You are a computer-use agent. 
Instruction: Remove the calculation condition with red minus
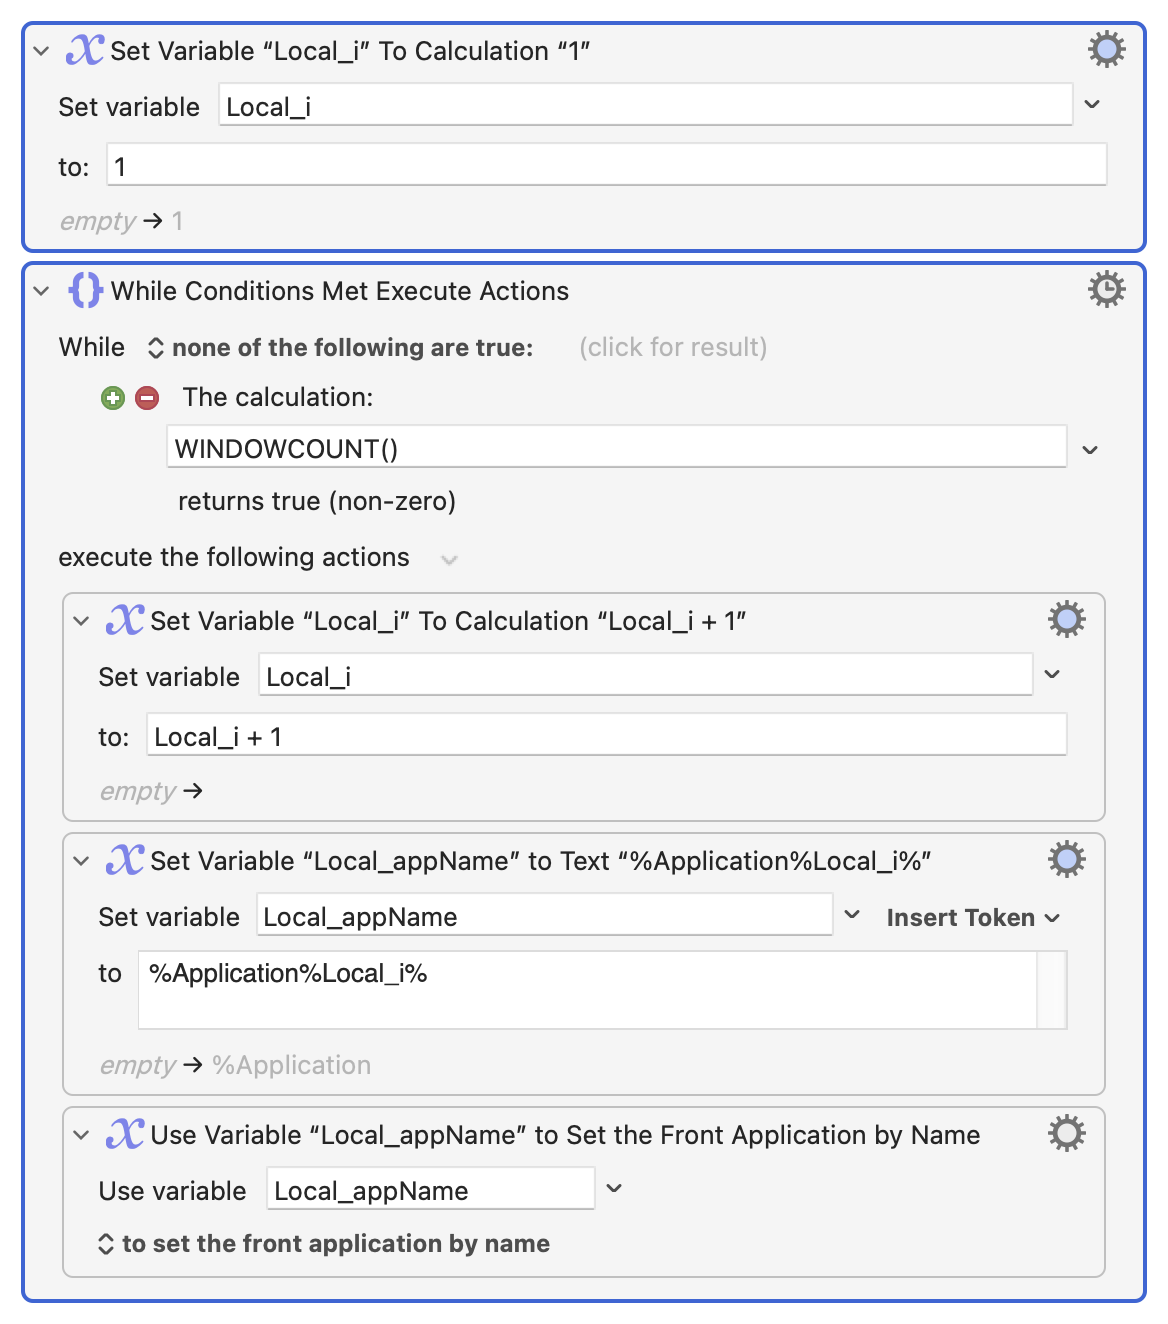(147, 398)
